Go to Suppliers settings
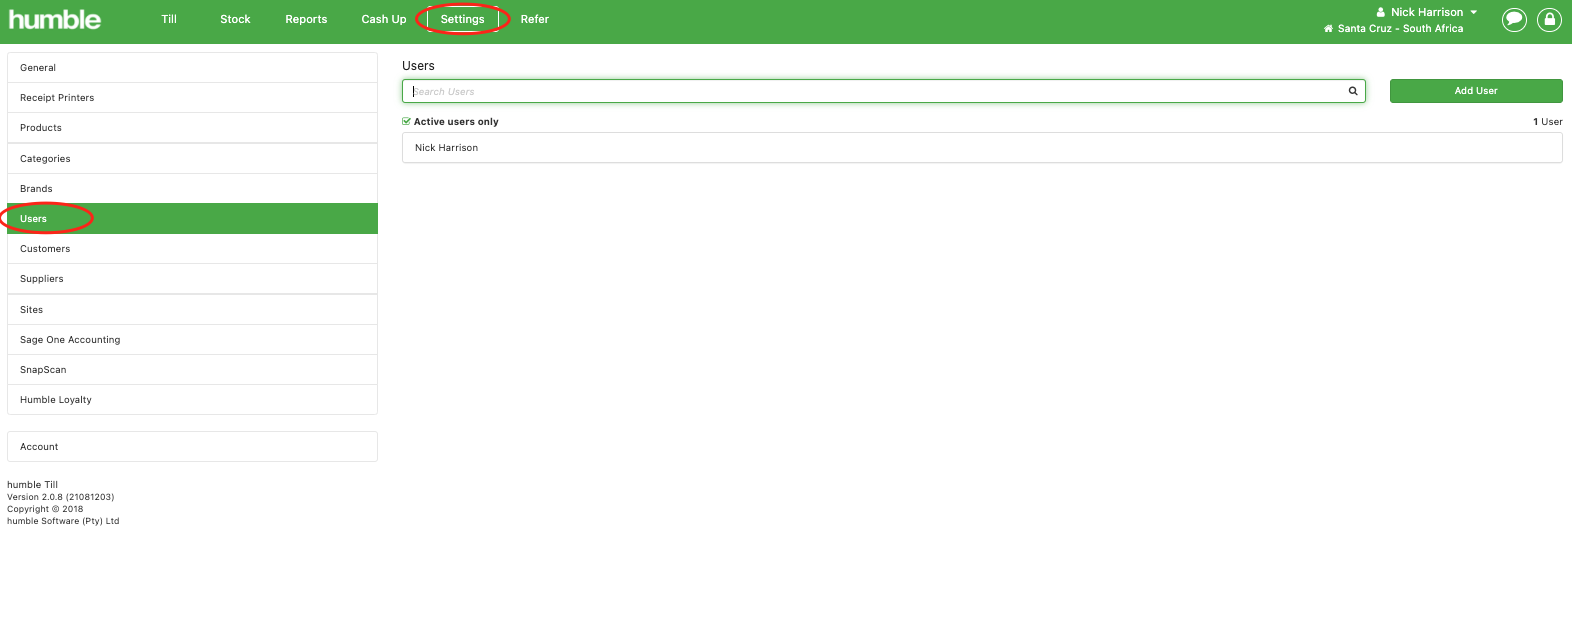 click(192, 279)
